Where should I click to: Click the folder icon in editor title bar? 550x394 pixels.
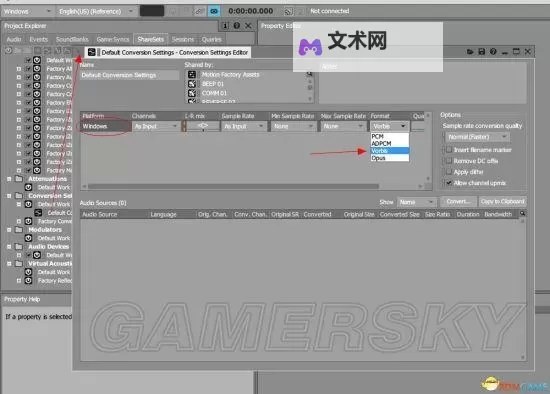tap(470, 52)
